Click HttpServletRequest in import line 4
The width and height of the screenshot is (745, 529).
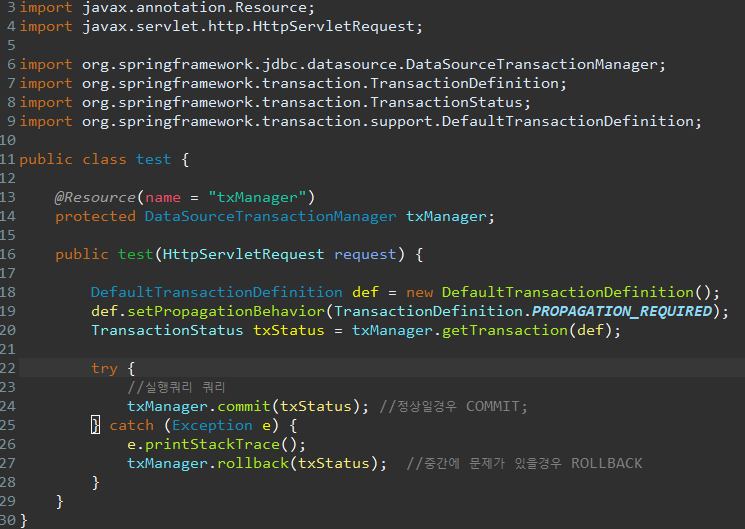tap(334, 26)
